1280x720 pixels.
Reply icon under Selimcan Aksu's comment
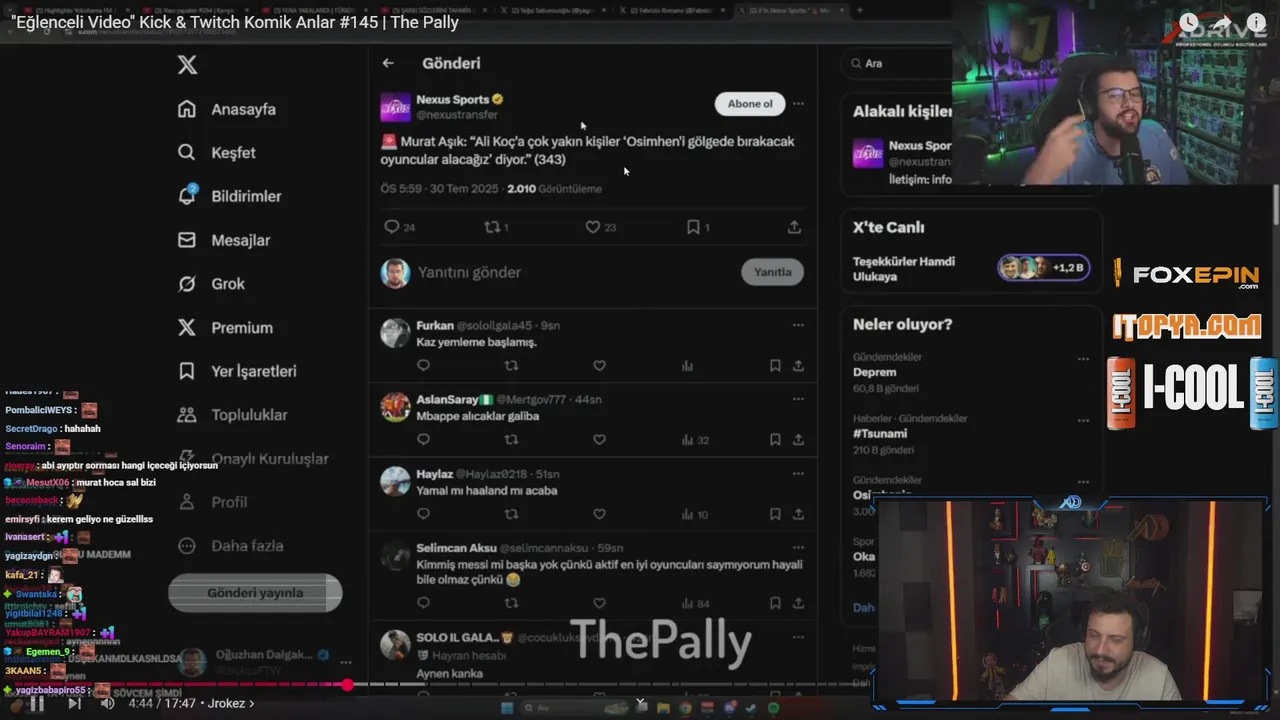click(x=423, y=603)
